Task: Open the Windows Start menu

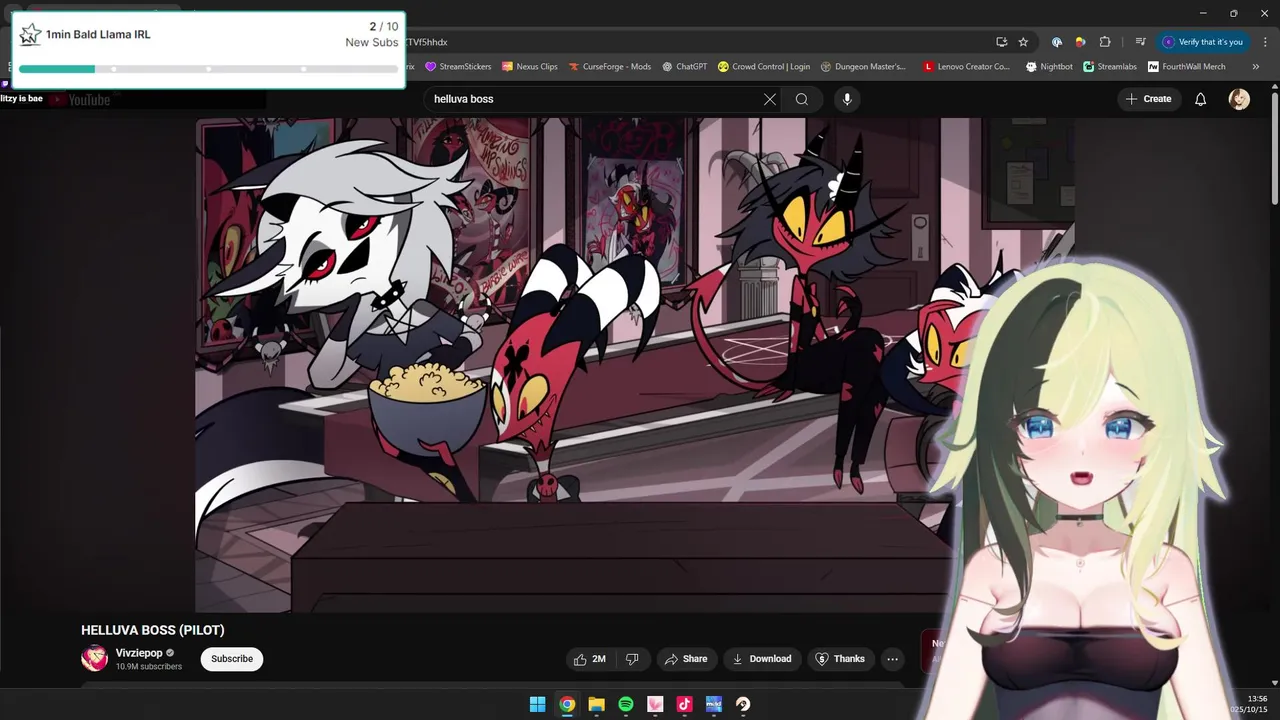Action: pos(537,704)
